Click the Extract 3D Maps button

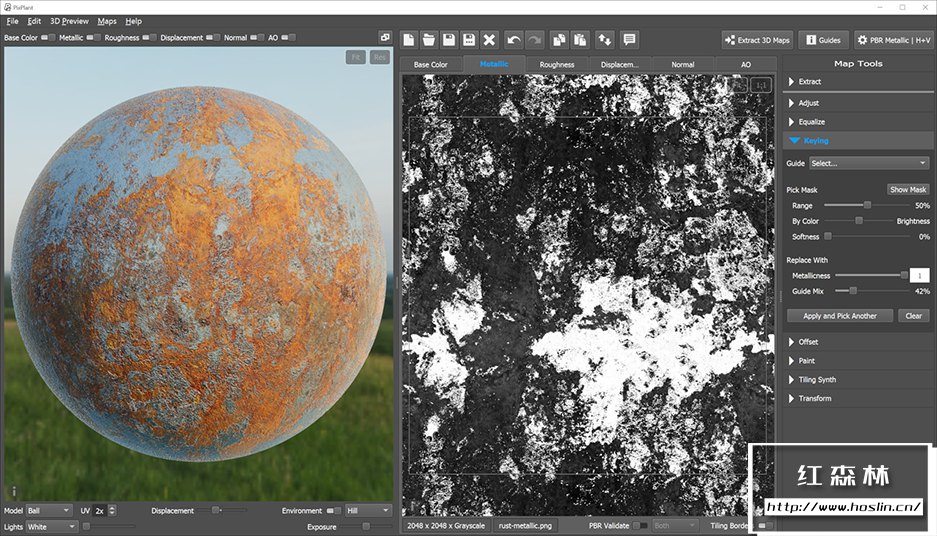tap(757, 40)
